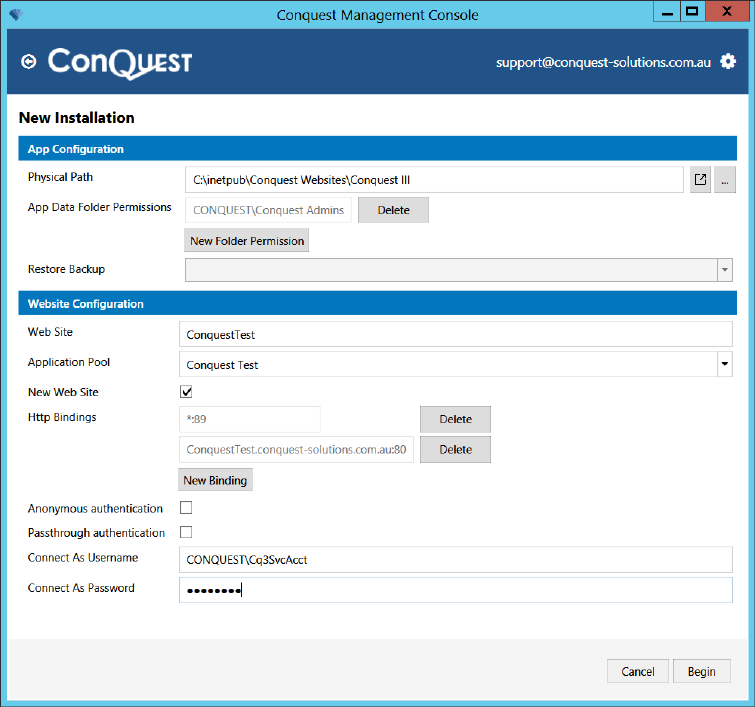
Task: Click the Http Bindings label
Action: [x=62, y=417]
